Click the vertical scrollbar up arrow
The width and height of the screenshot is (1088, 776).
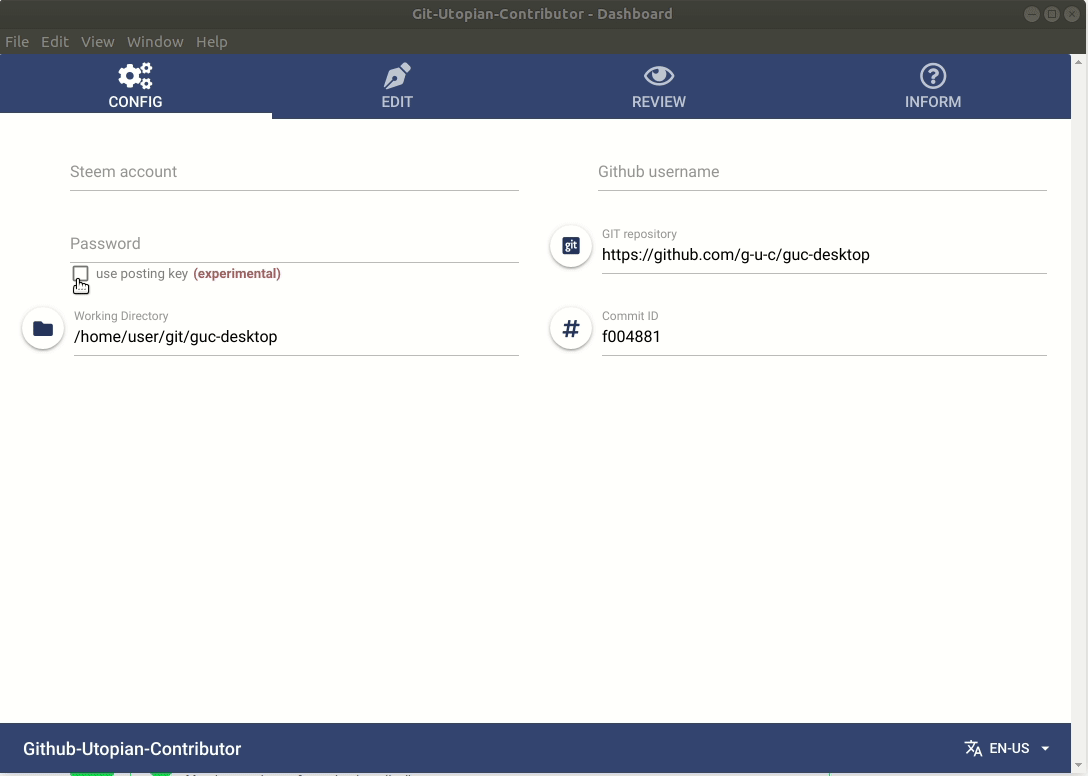[x=1078, y=62]
